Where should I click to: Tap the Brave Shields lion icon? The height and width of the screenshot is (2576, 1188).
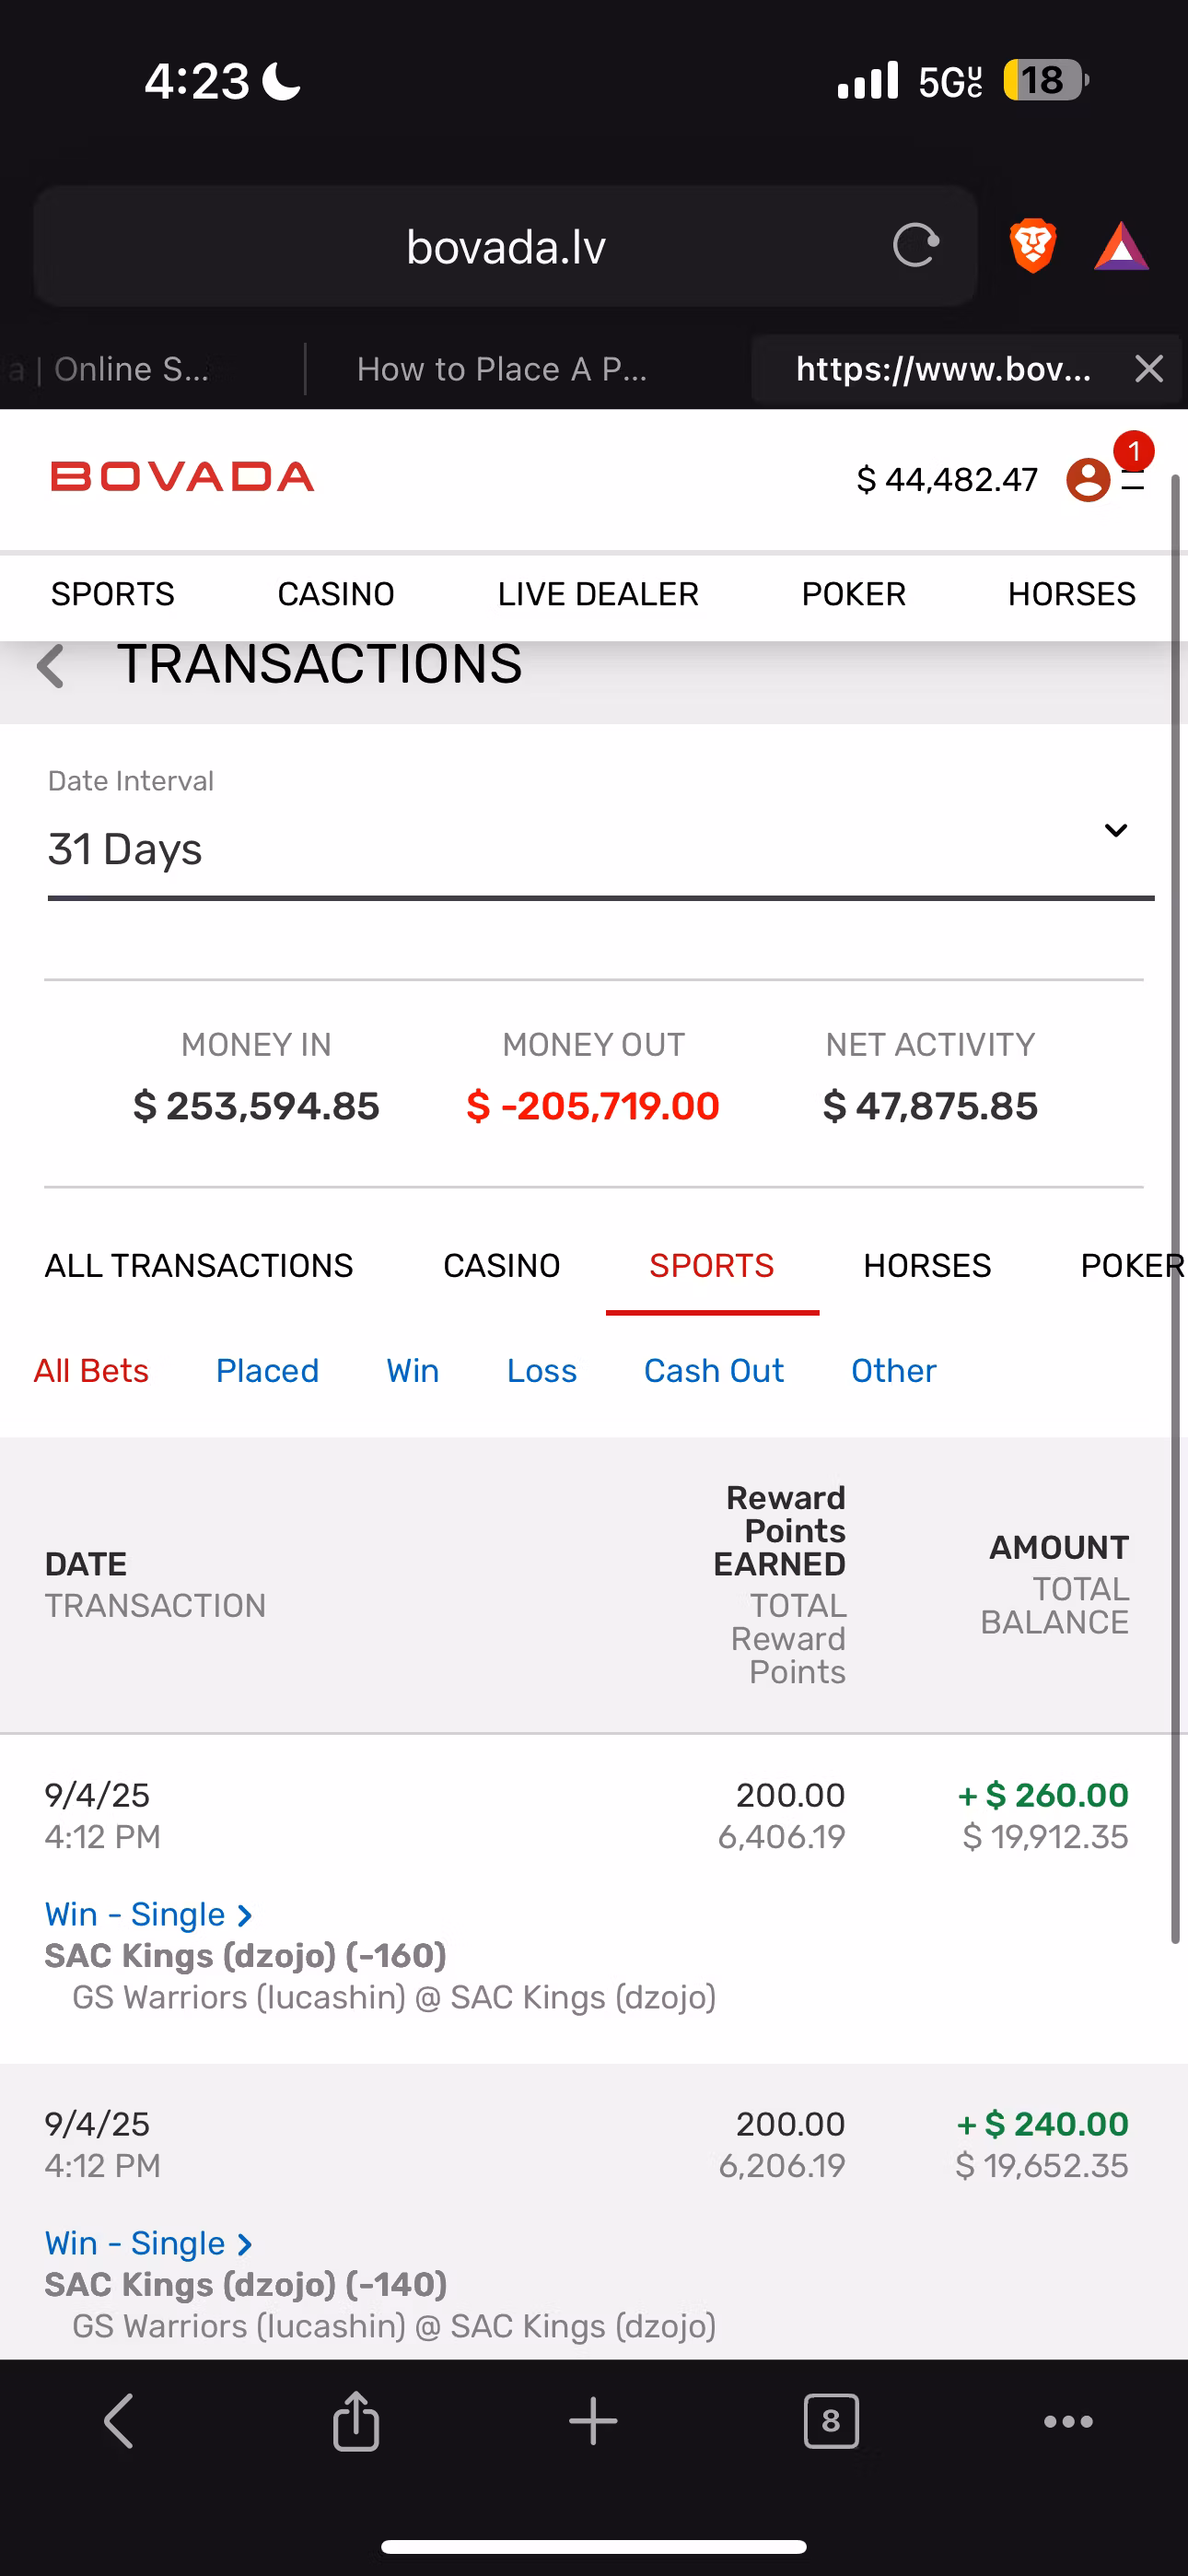tap(1032, 245)
